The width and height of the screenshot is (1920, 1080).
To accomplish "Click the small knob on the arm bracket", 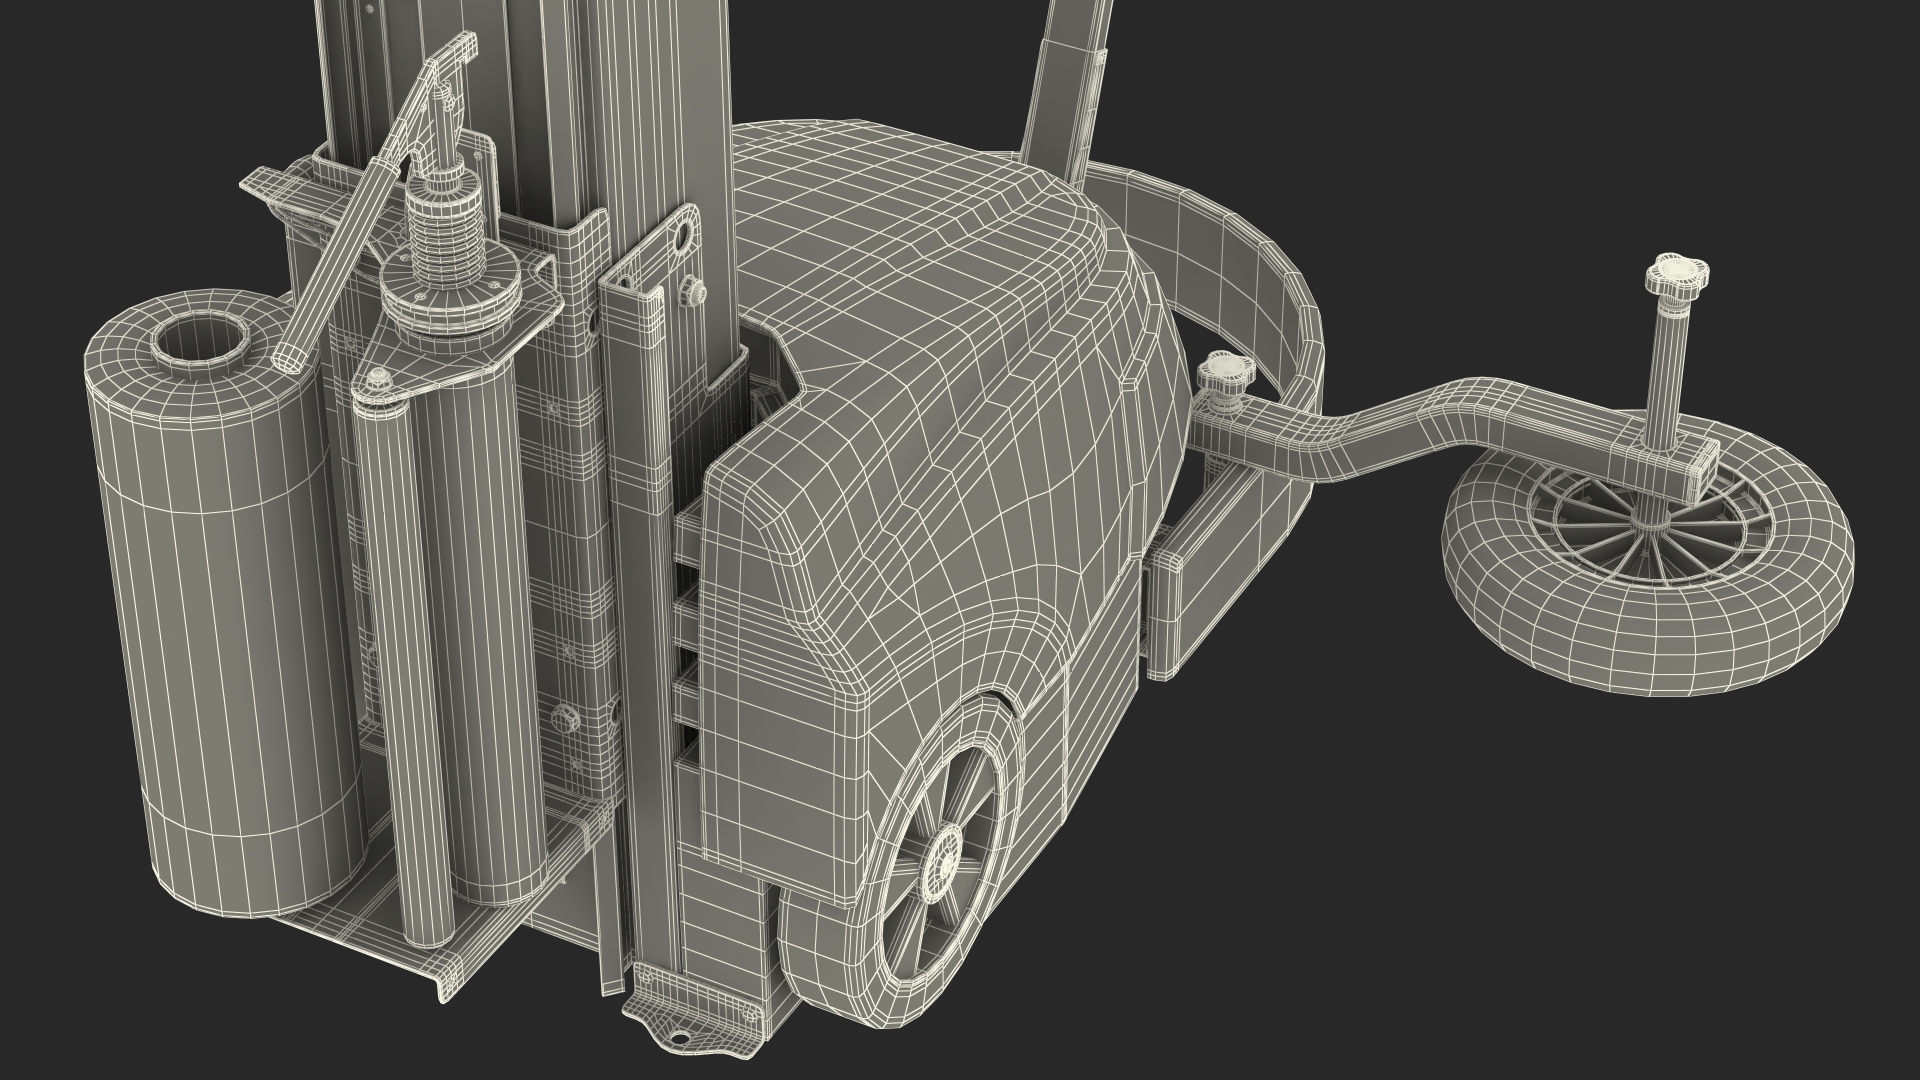I will tap(1225, 375).
